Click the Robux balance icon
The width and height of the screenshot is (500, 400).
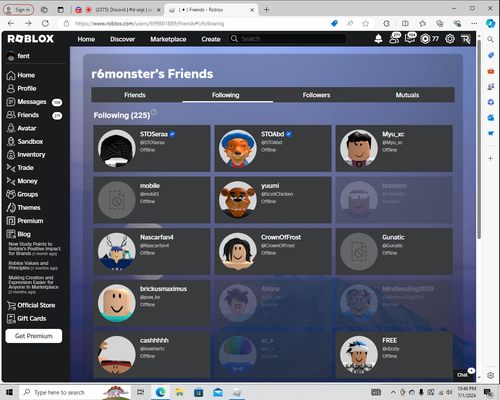coord(425,39)
